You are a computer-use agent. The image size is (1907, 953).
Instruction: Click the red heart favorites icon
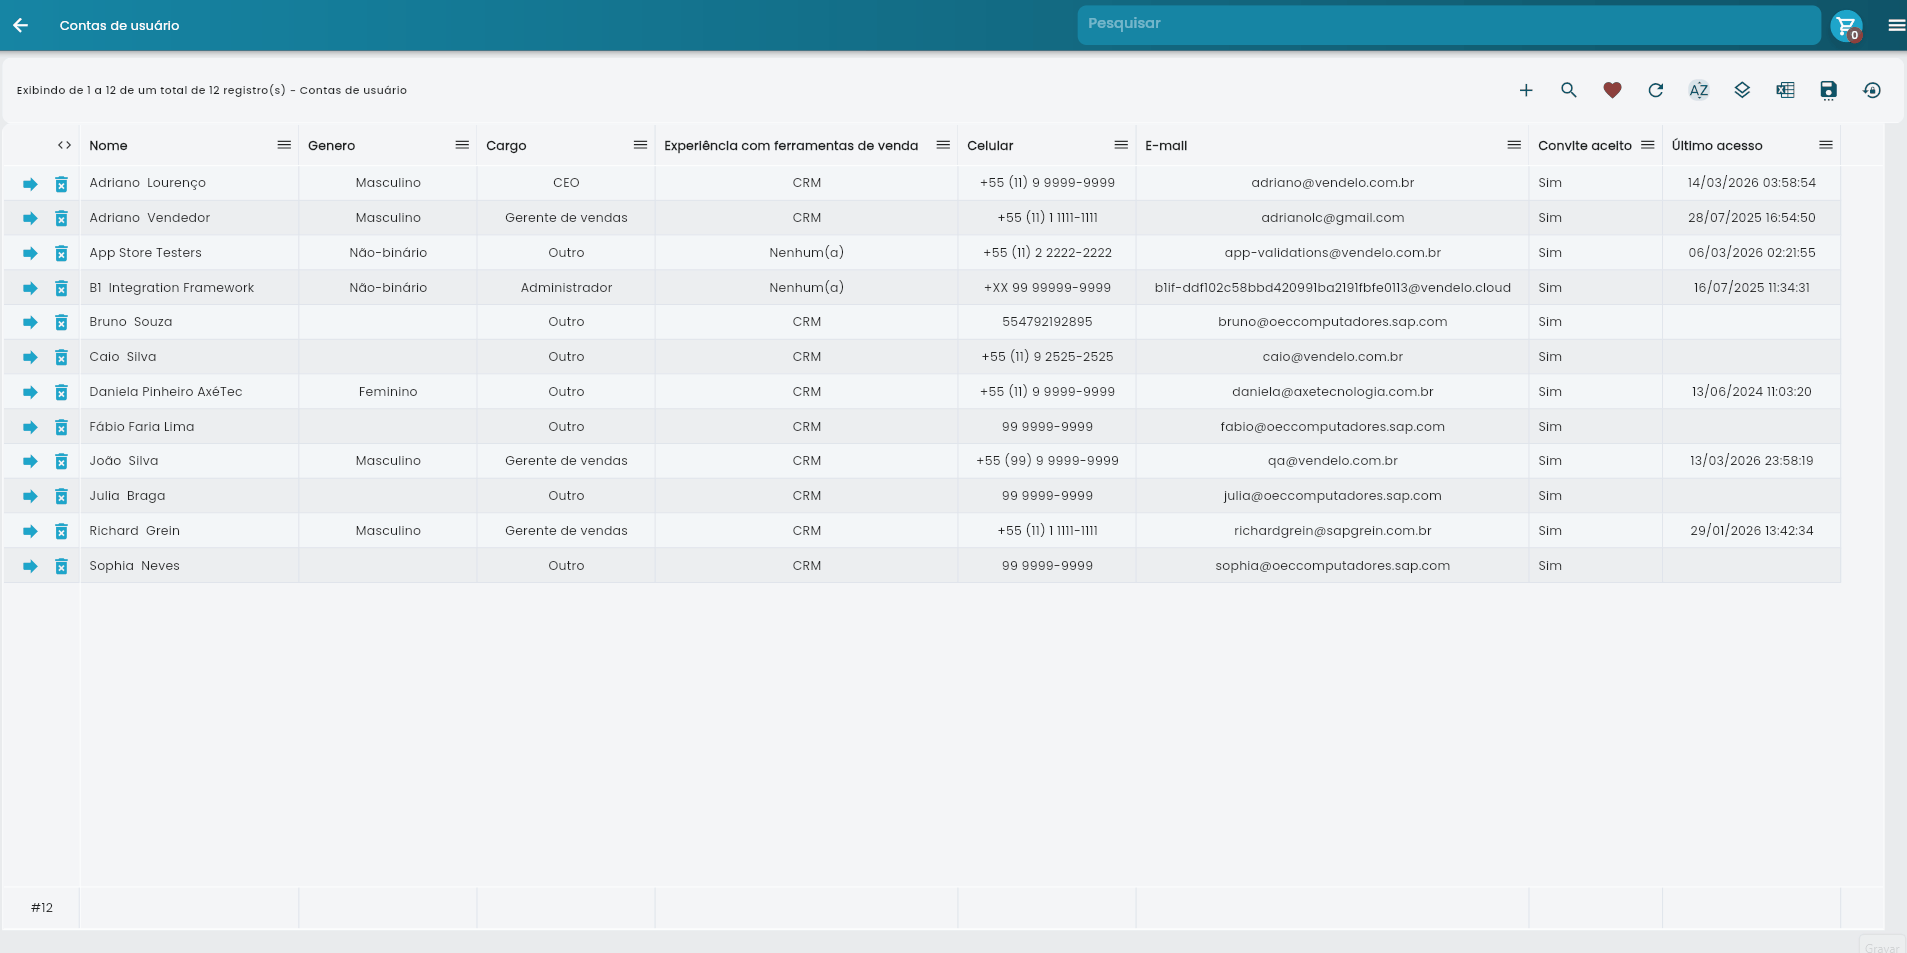(1612, 90)
